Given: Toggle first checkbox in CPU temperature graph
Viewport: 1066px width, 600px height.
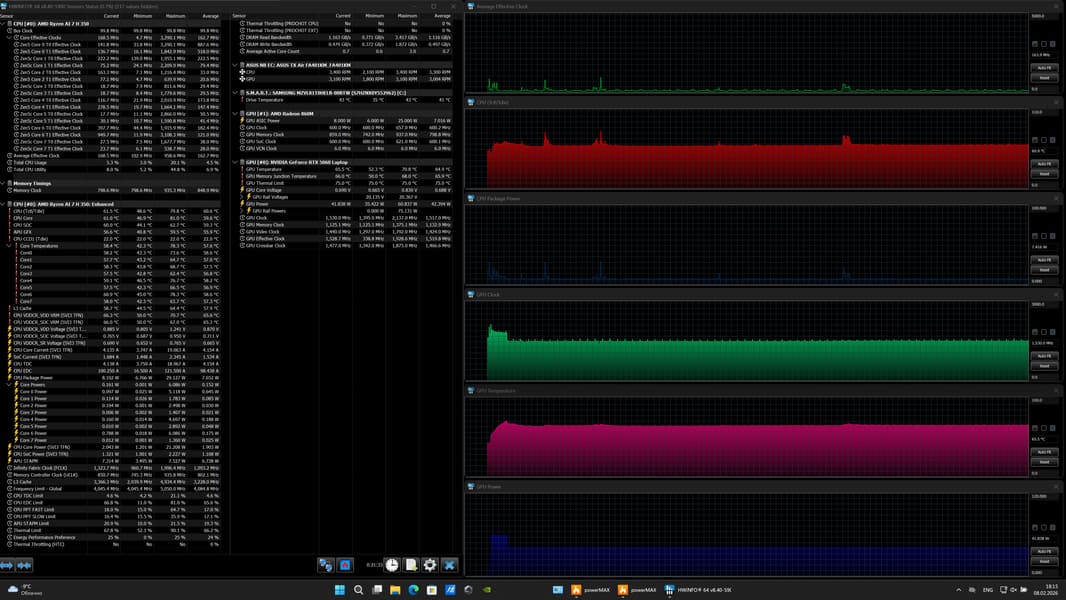Looking at the screenshot, I should click(1035, 140).
